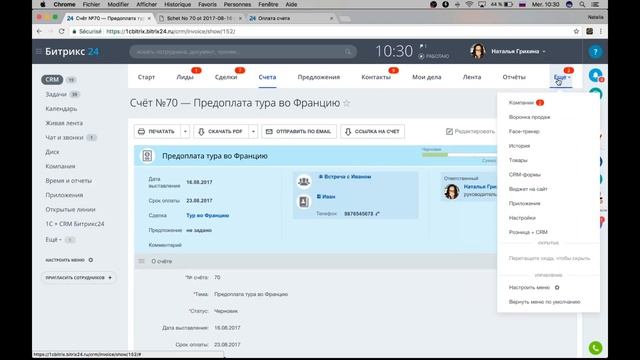The width and height of the screenshot is (640, 360).
Task: Switch to the Сделки tab
Action: tap(226, 77)
